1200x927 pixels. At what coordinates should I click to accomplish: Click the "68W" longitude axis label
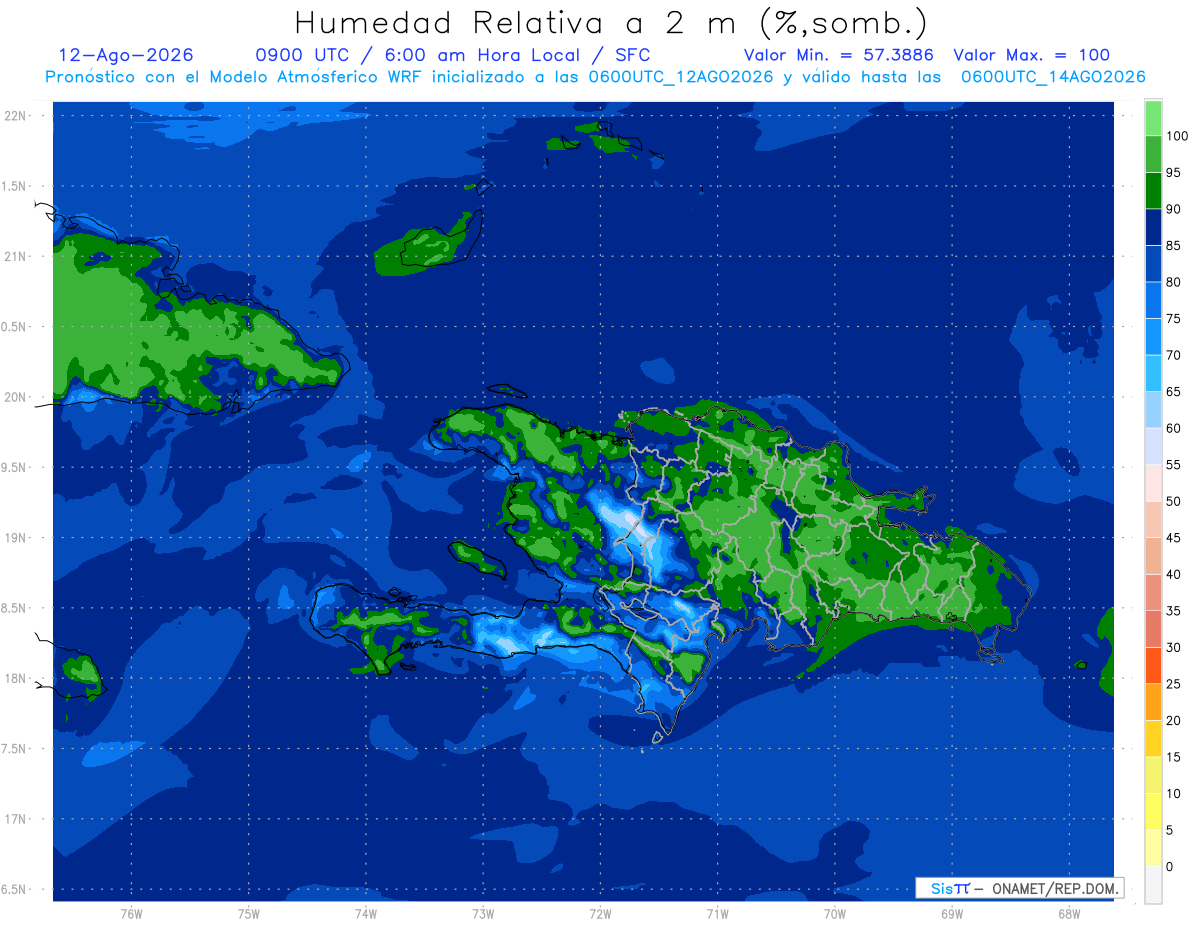(1069, 913)
